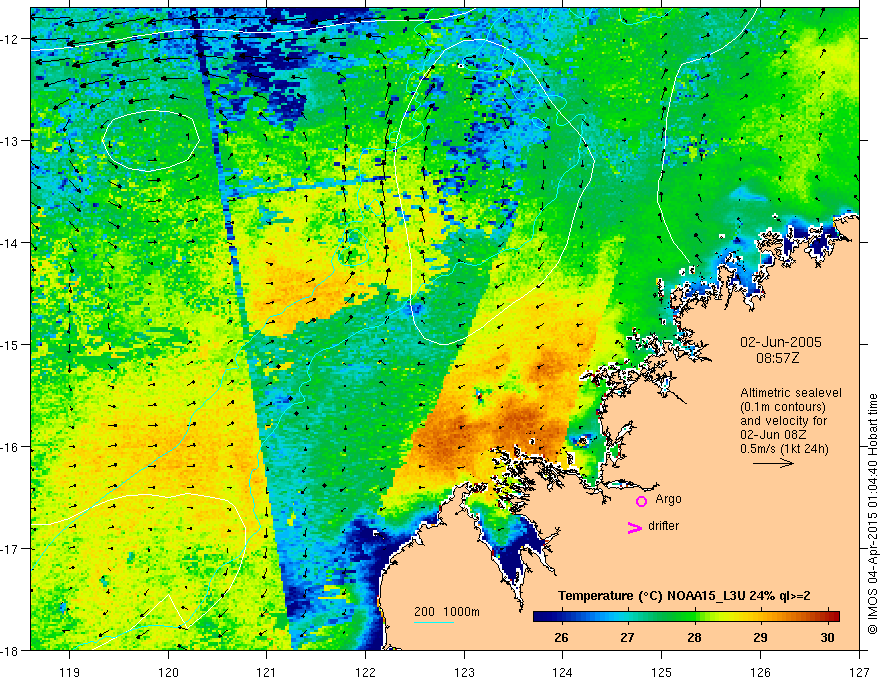Click the 27 color bar tick label

point(627,638)
